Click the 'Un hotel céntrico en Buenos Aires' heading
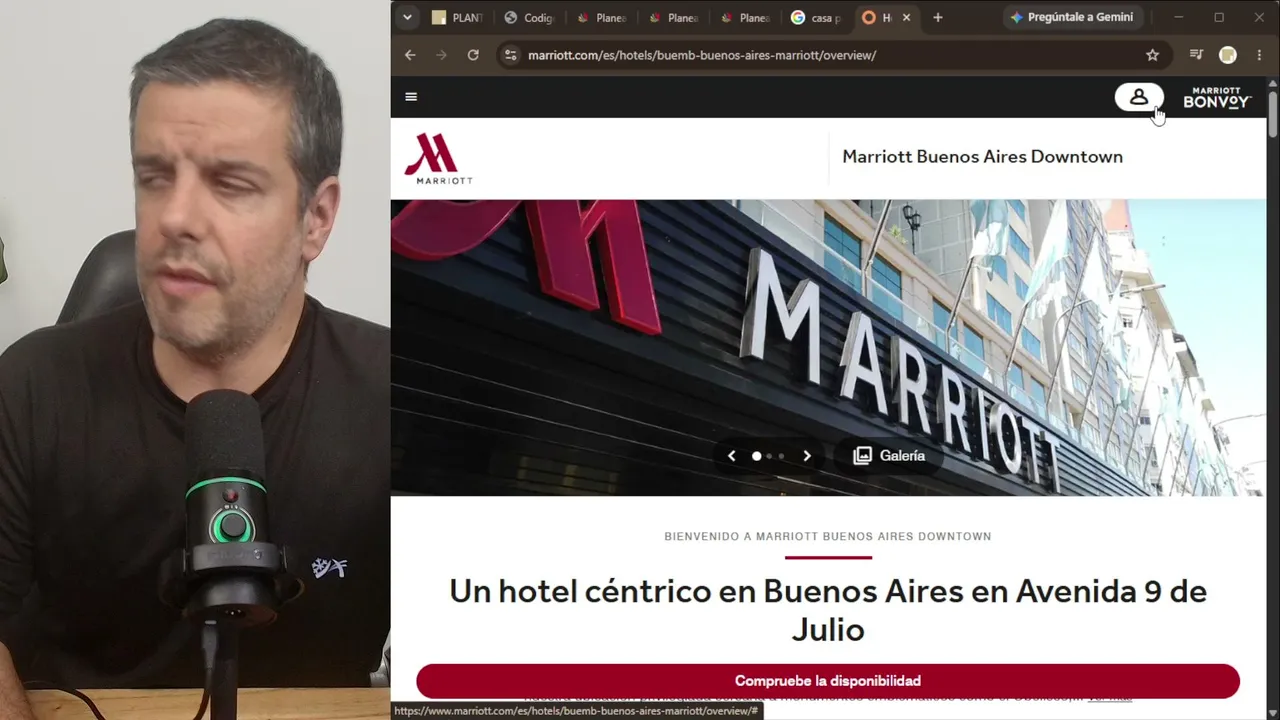Viewport: 1280px width, 720px height. tap(828, 610)
